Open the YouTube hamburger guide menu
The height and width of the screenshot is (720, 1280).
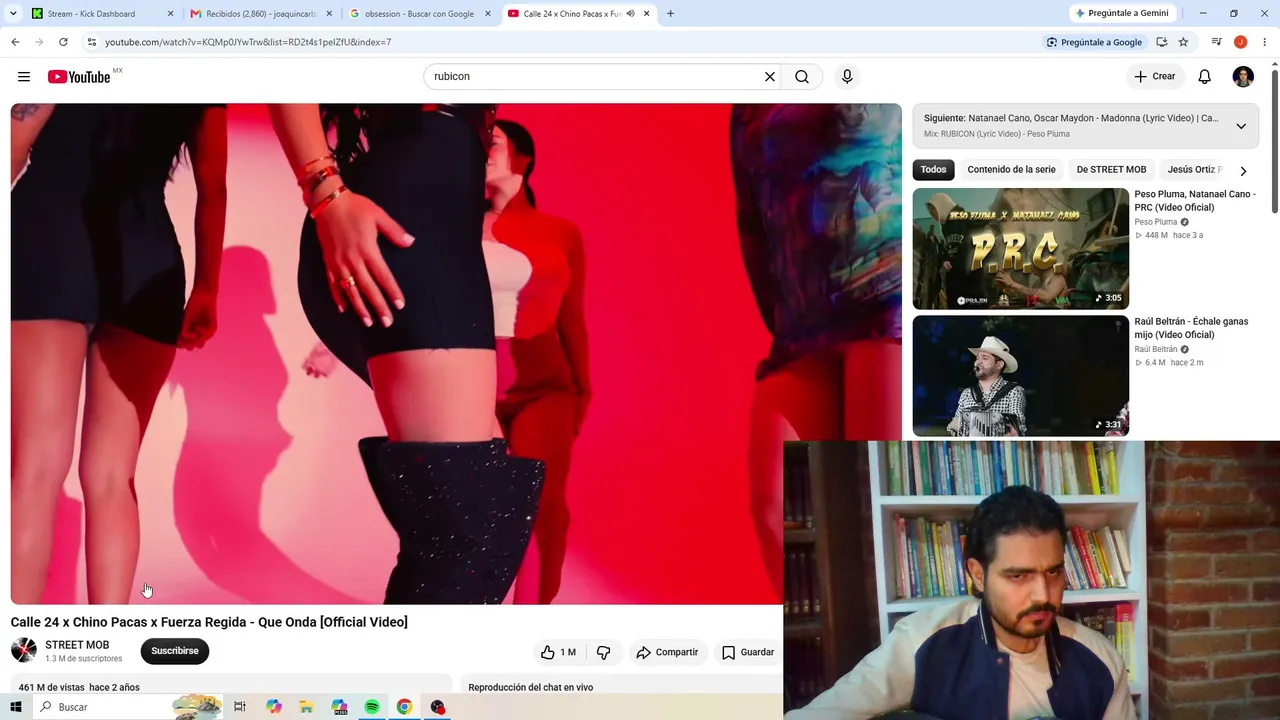(x=24, y=77)
